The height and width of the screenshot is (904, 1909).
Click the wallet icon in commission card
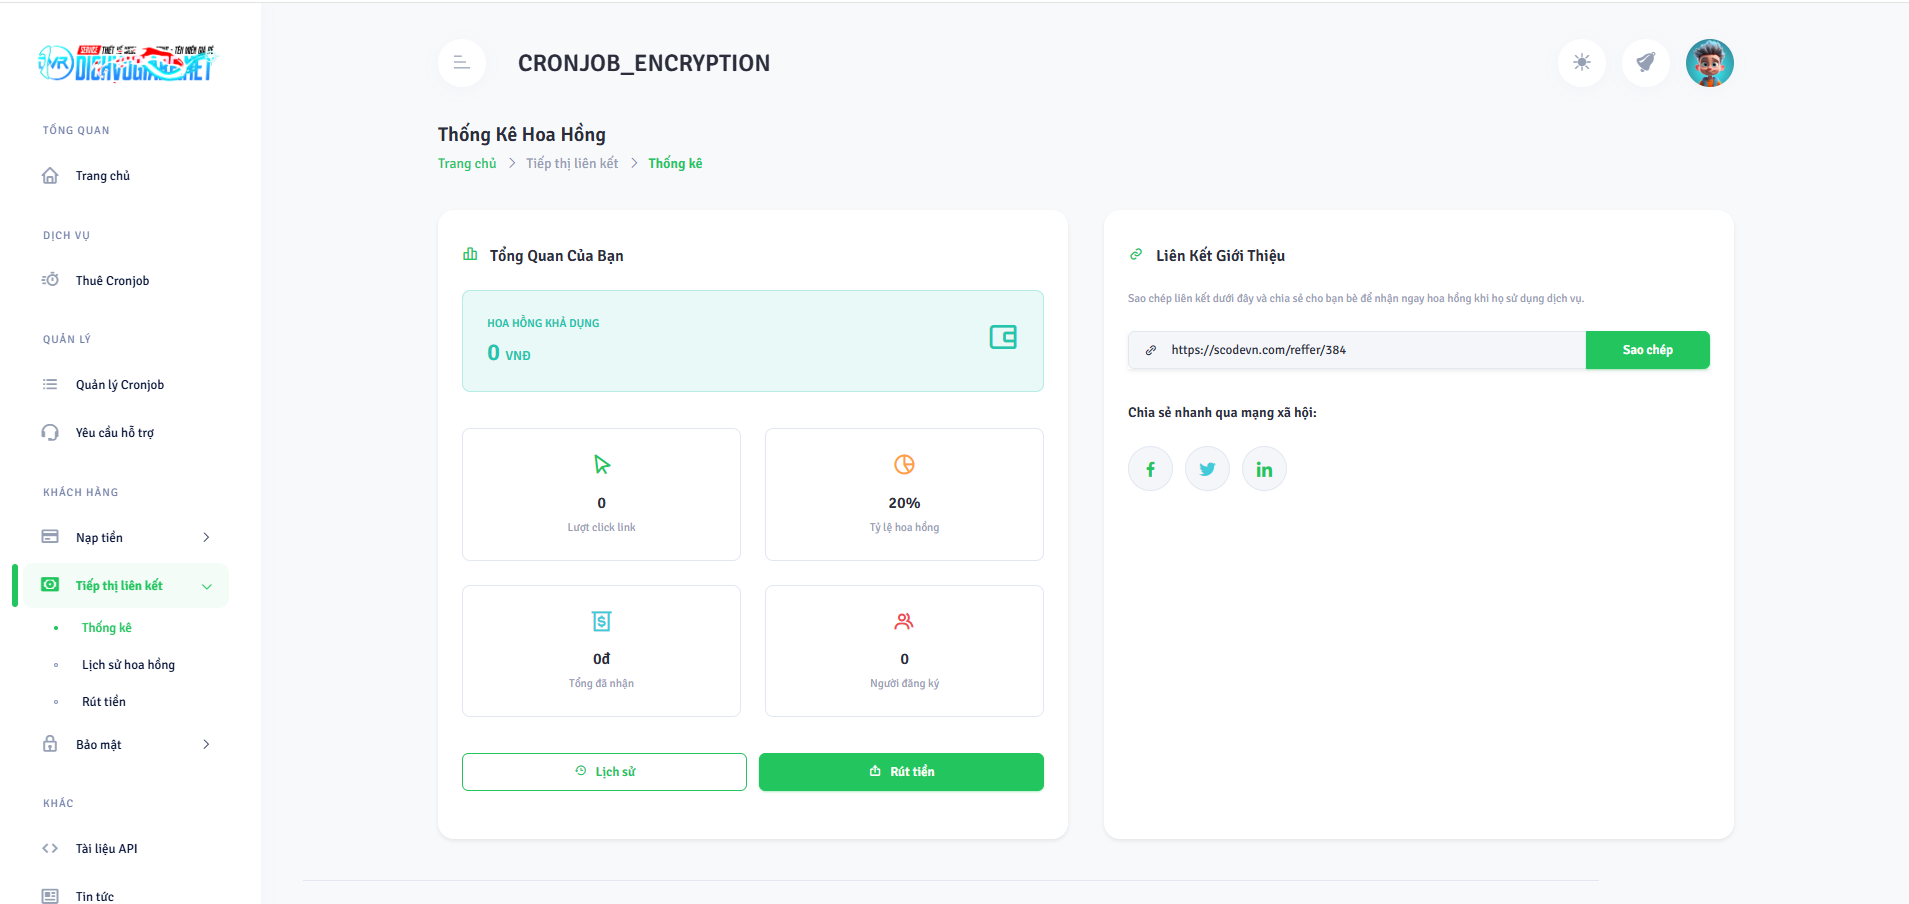pyautogui.click(x=1002, y=337)
